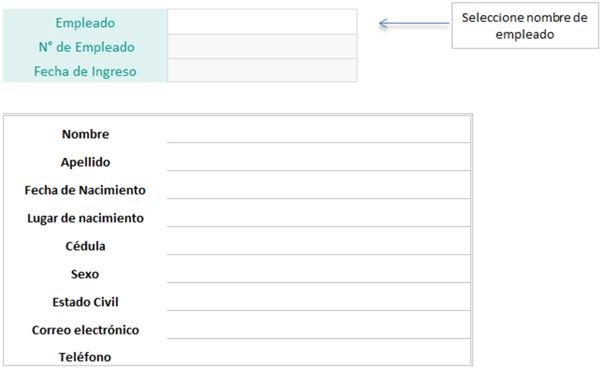Select the Empleado input cell
607x384 pixels.
(x=262, y=22)
